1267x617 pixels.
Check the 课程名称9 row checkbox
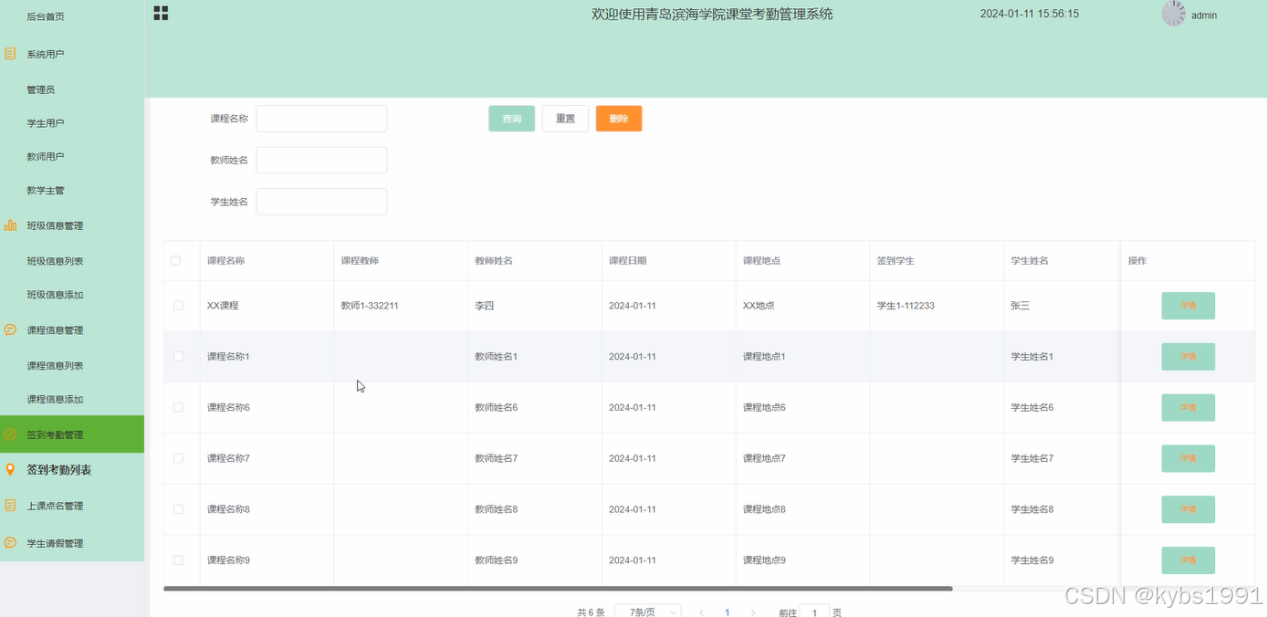tap(178, 561)
